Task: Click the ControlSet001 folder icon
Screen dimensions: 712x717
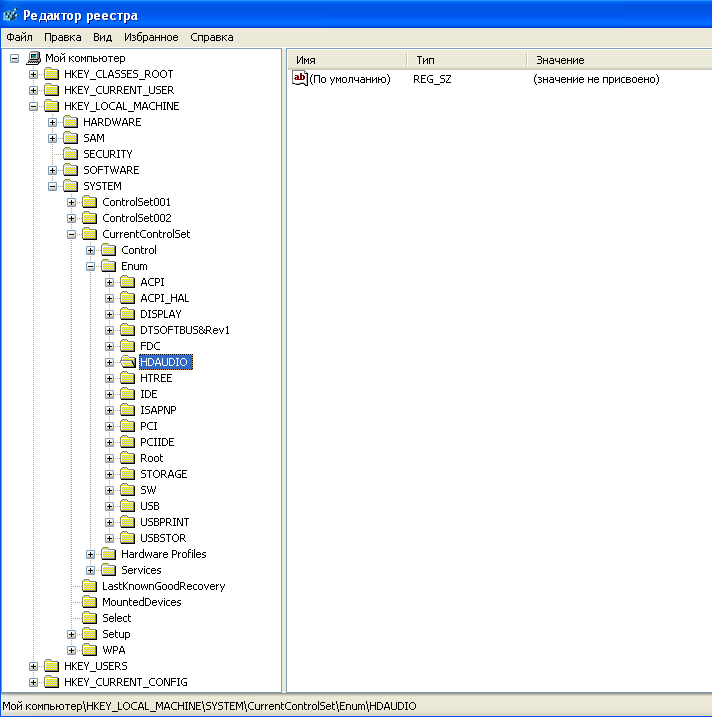Action: [90, 202]
